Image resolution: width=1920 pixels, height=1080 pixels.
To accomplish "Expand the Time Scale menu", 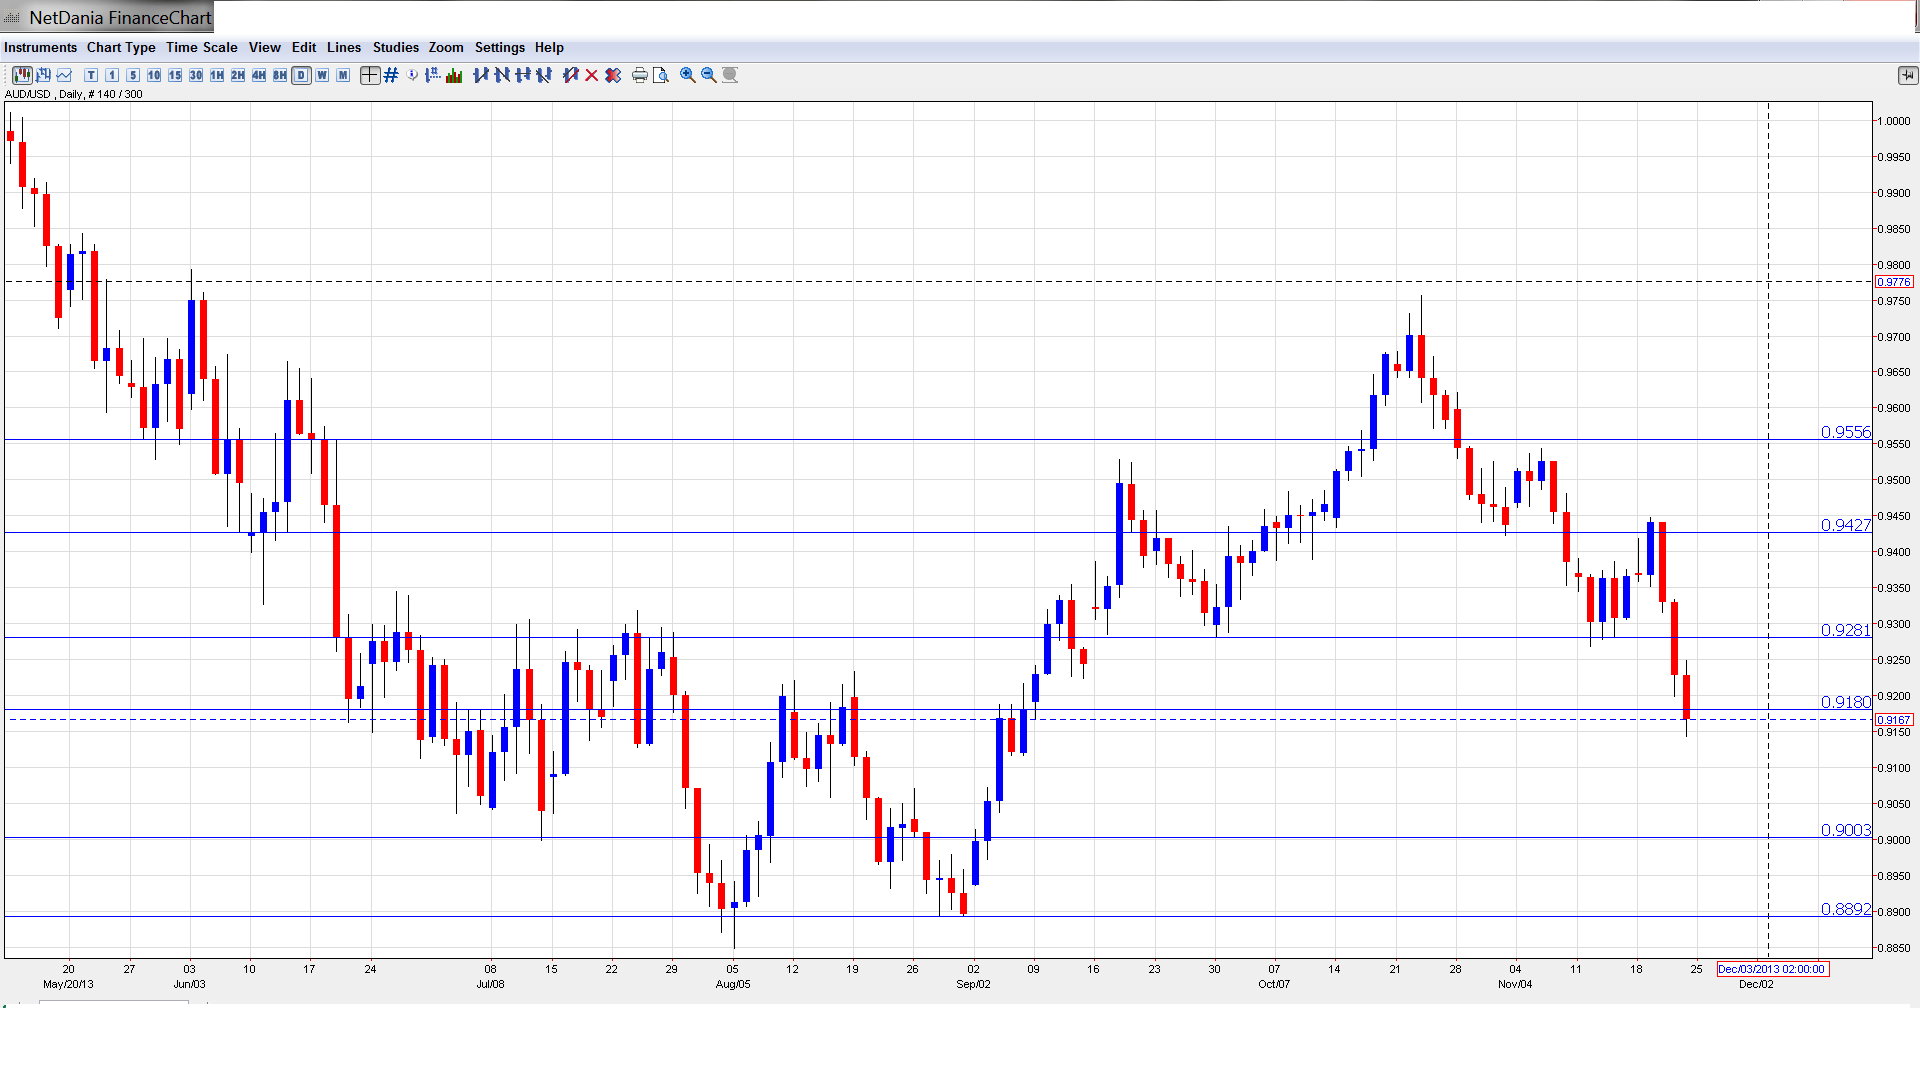I will (x=201, y=47).
